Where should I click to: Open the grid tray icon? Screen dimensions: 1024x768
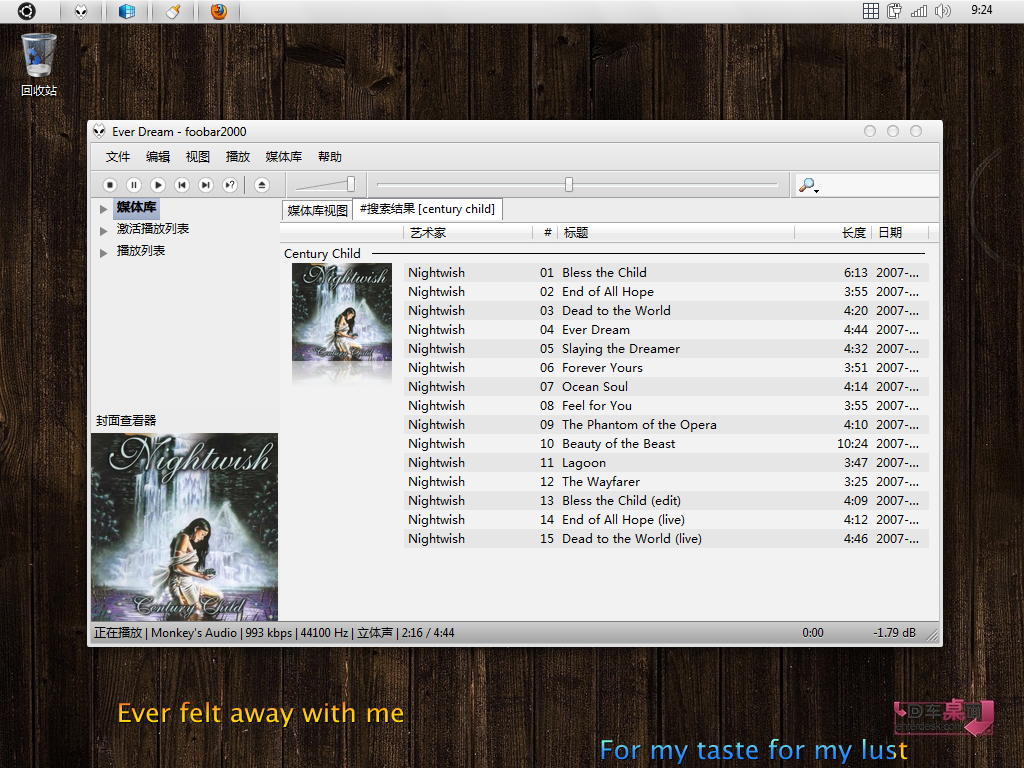(x=871, y=10)
